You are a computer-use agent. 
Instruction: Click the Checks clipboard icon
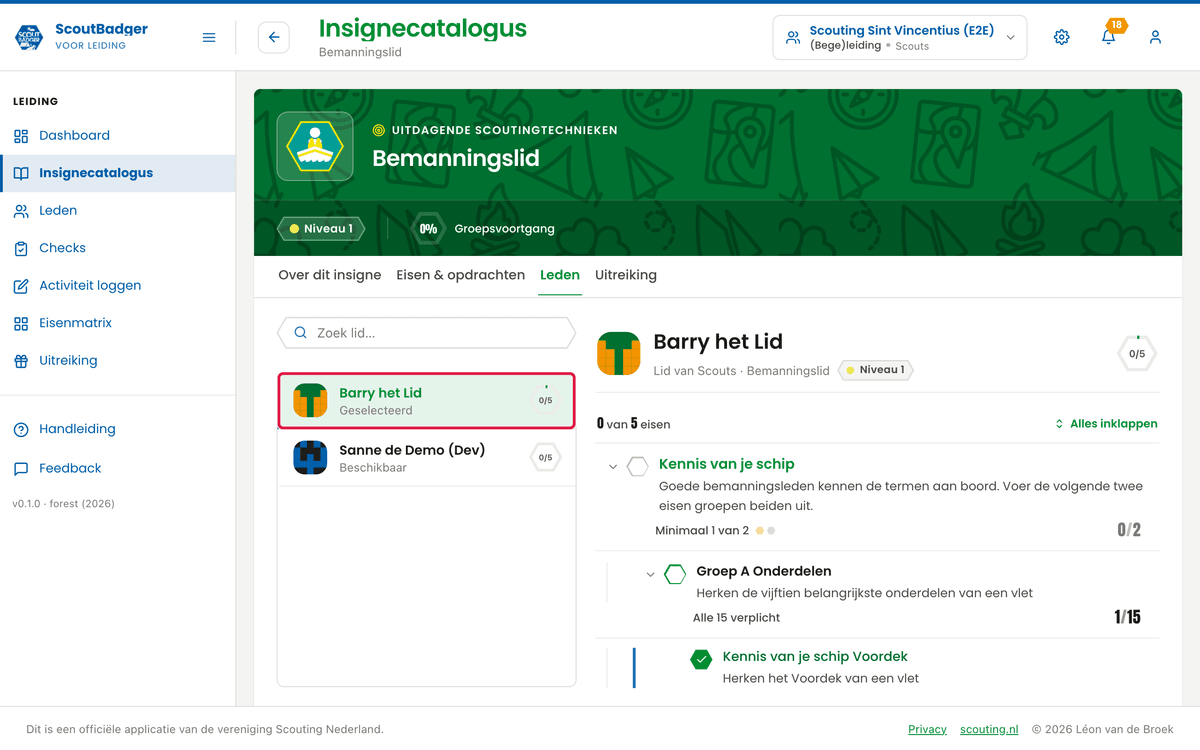(x=21, y=248)
